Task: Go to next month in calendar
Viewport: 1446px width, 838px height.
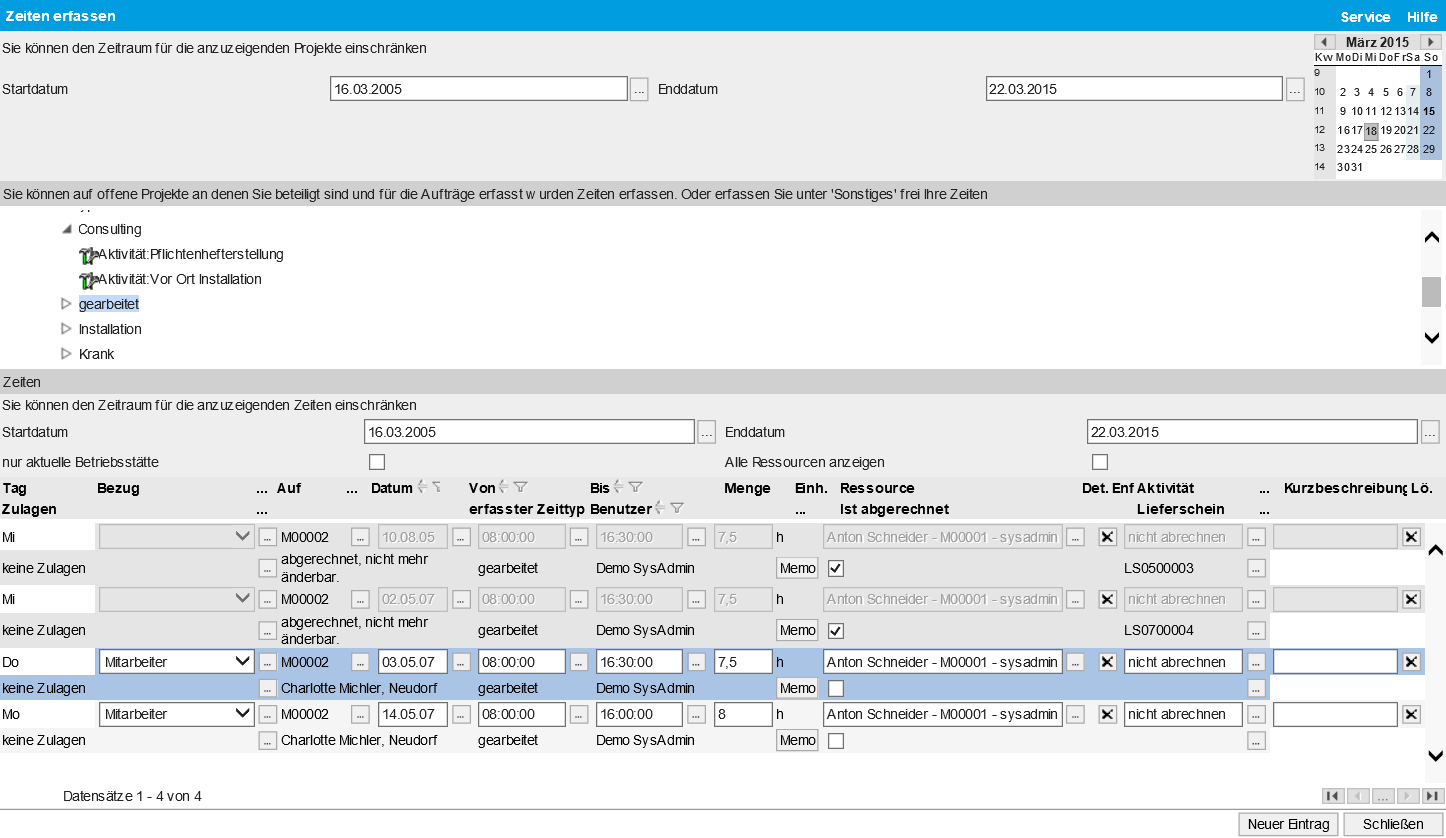Action: click(x=1432, y=42)
